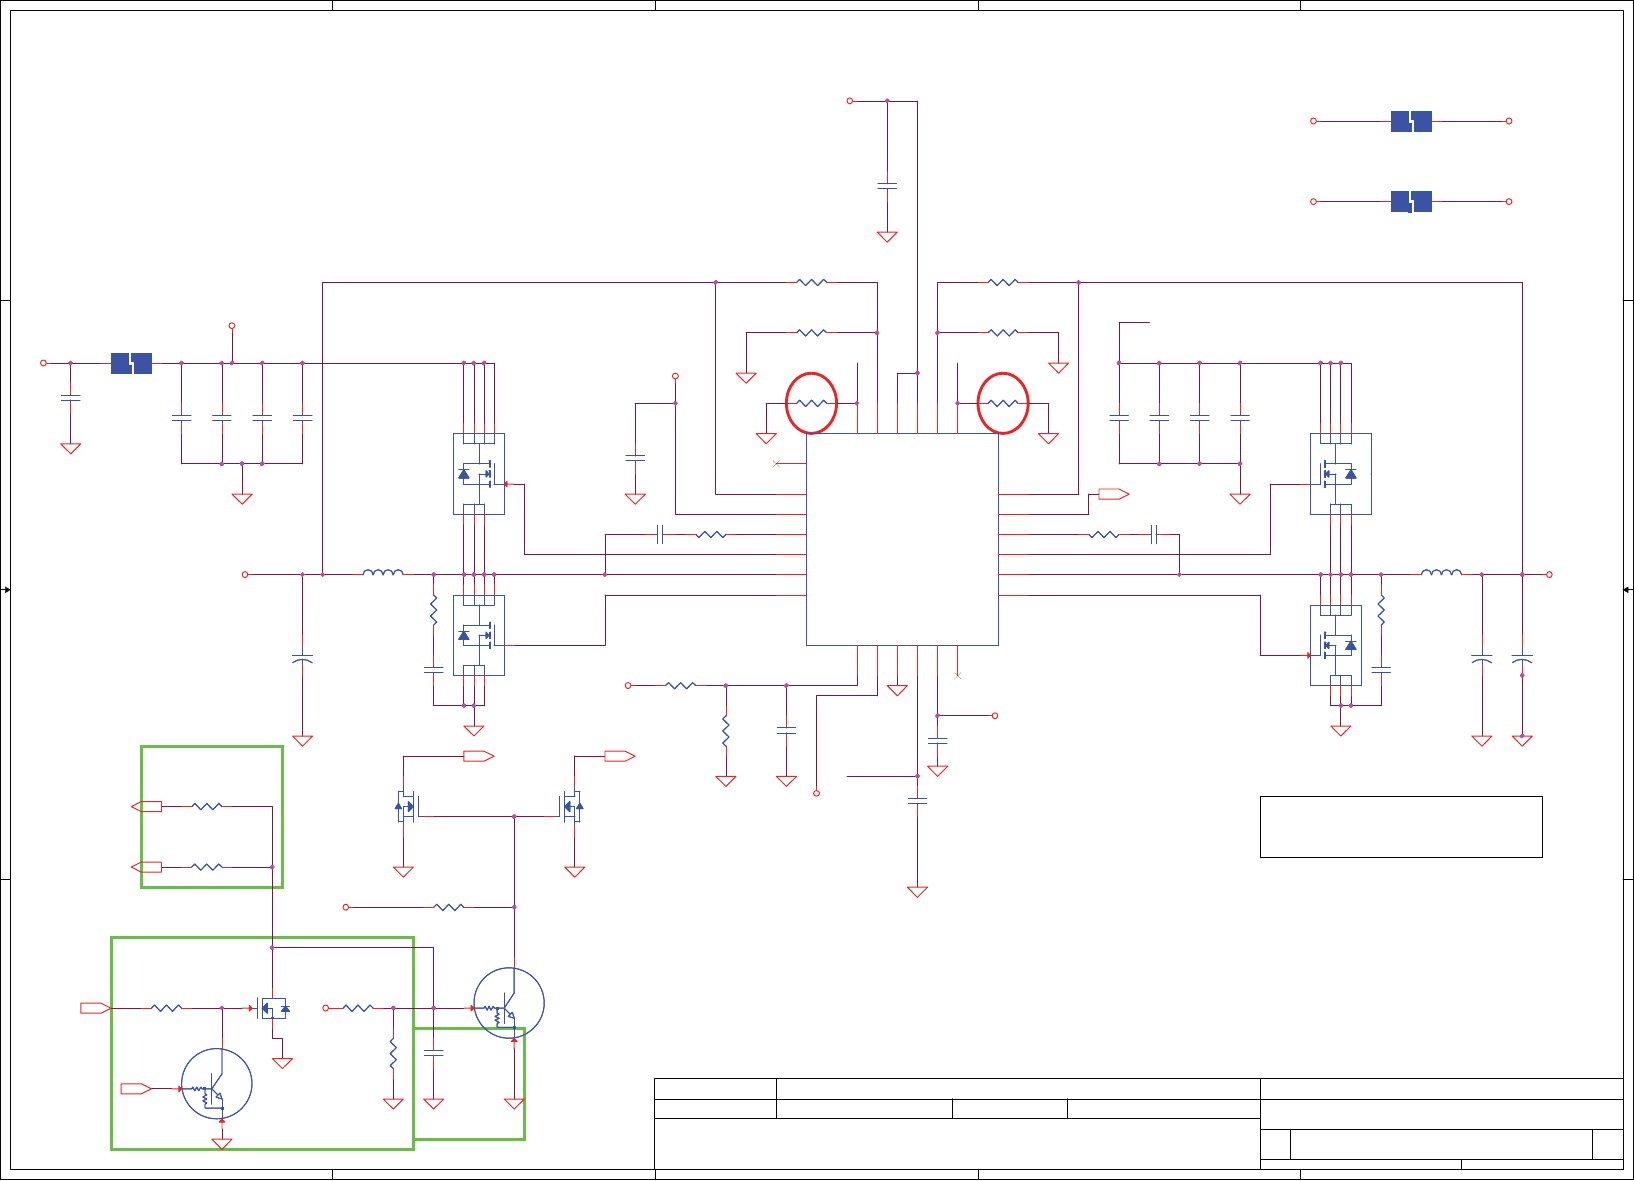1634x1181 pixels.
Task: Select the resistor inside the left red circle
Action: coord(812,403)
